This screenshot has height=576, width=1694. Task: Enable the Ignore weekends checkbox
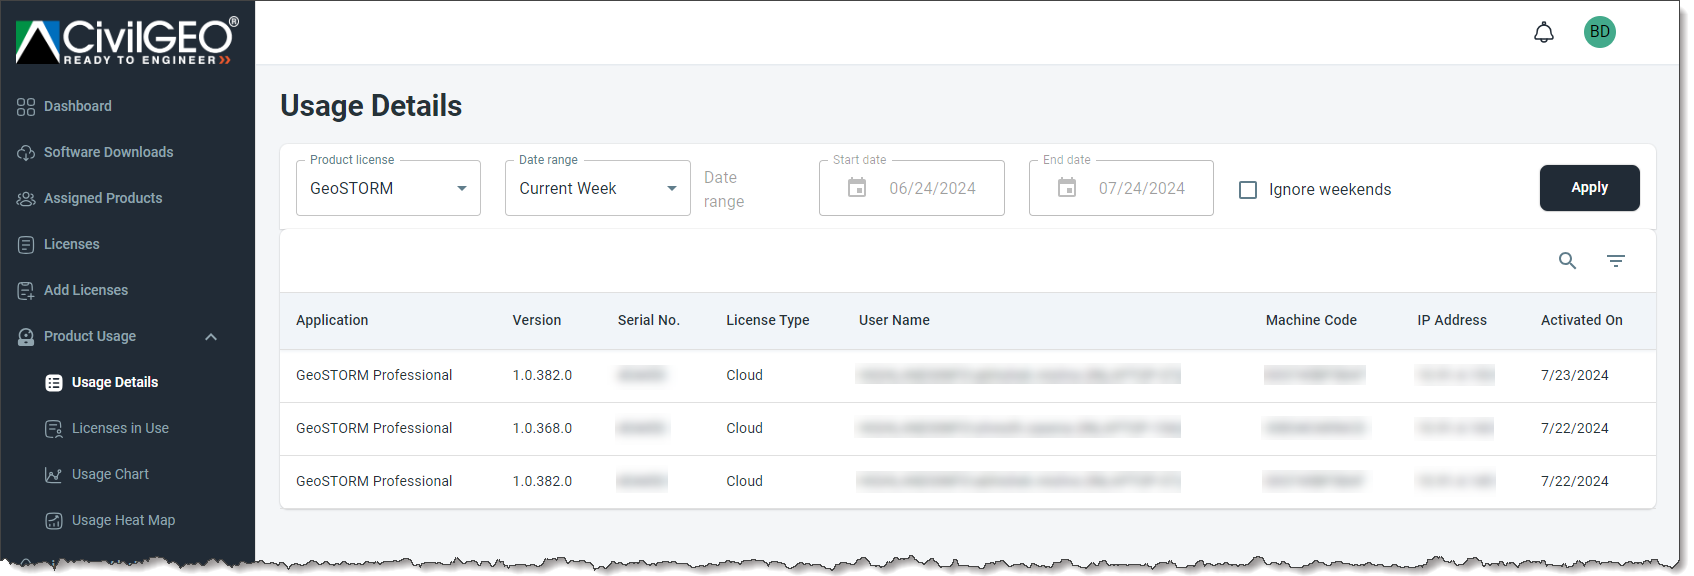pos(1248,190)
